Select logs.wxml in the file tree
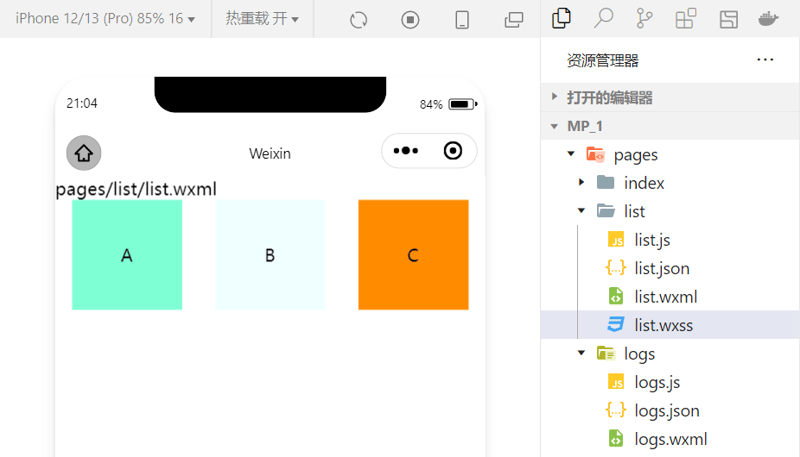Viewport: 800px width, 457px height. pyautogui.click(x=669, y=439)
